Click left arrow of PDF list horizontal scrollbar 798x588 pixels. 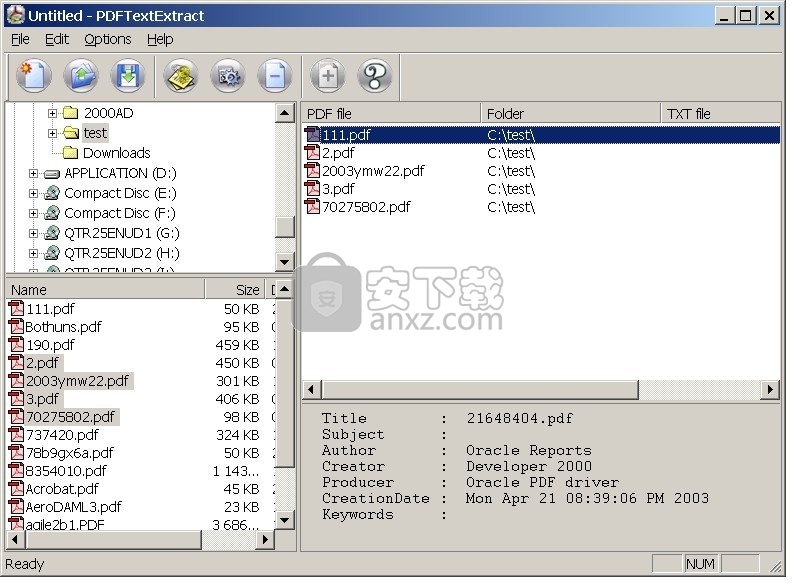pos(312,390)
